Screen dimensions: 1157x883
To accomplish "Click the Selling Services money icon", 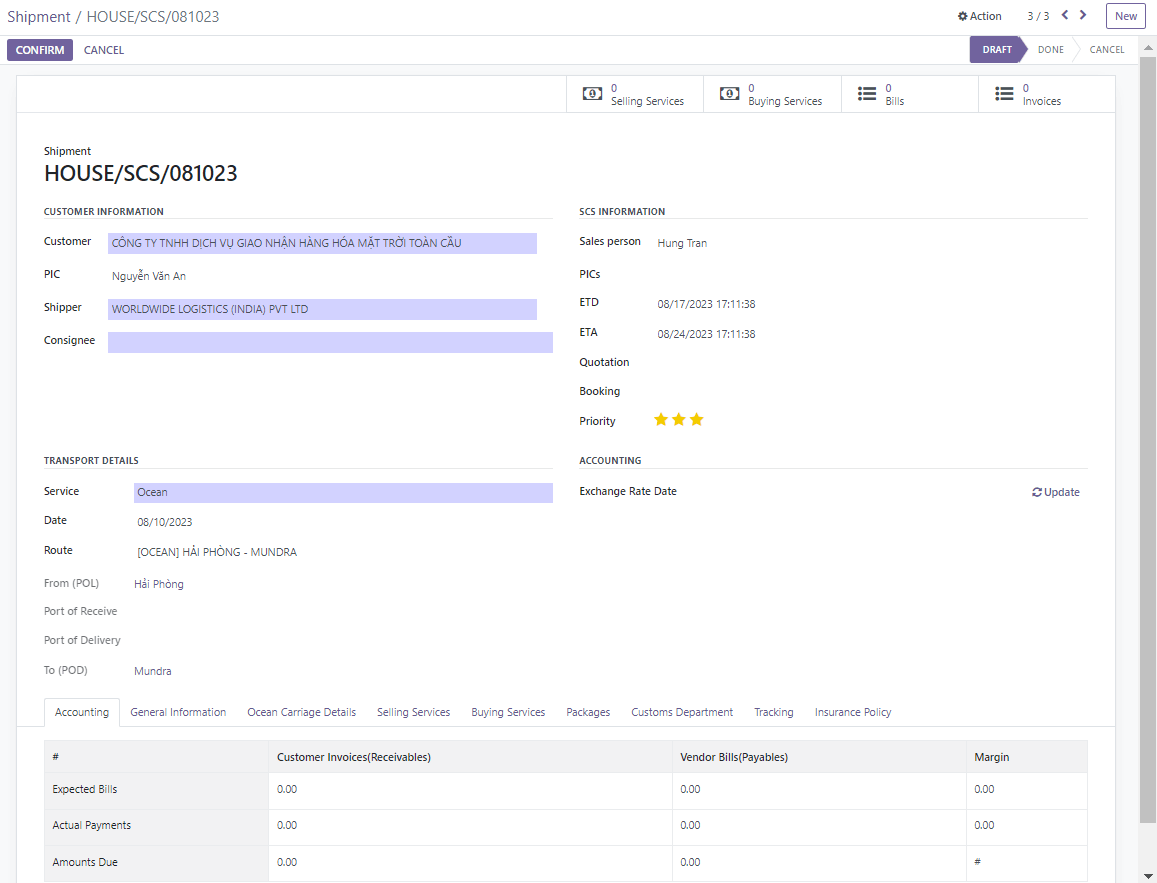I will click(x=592, y=94).
